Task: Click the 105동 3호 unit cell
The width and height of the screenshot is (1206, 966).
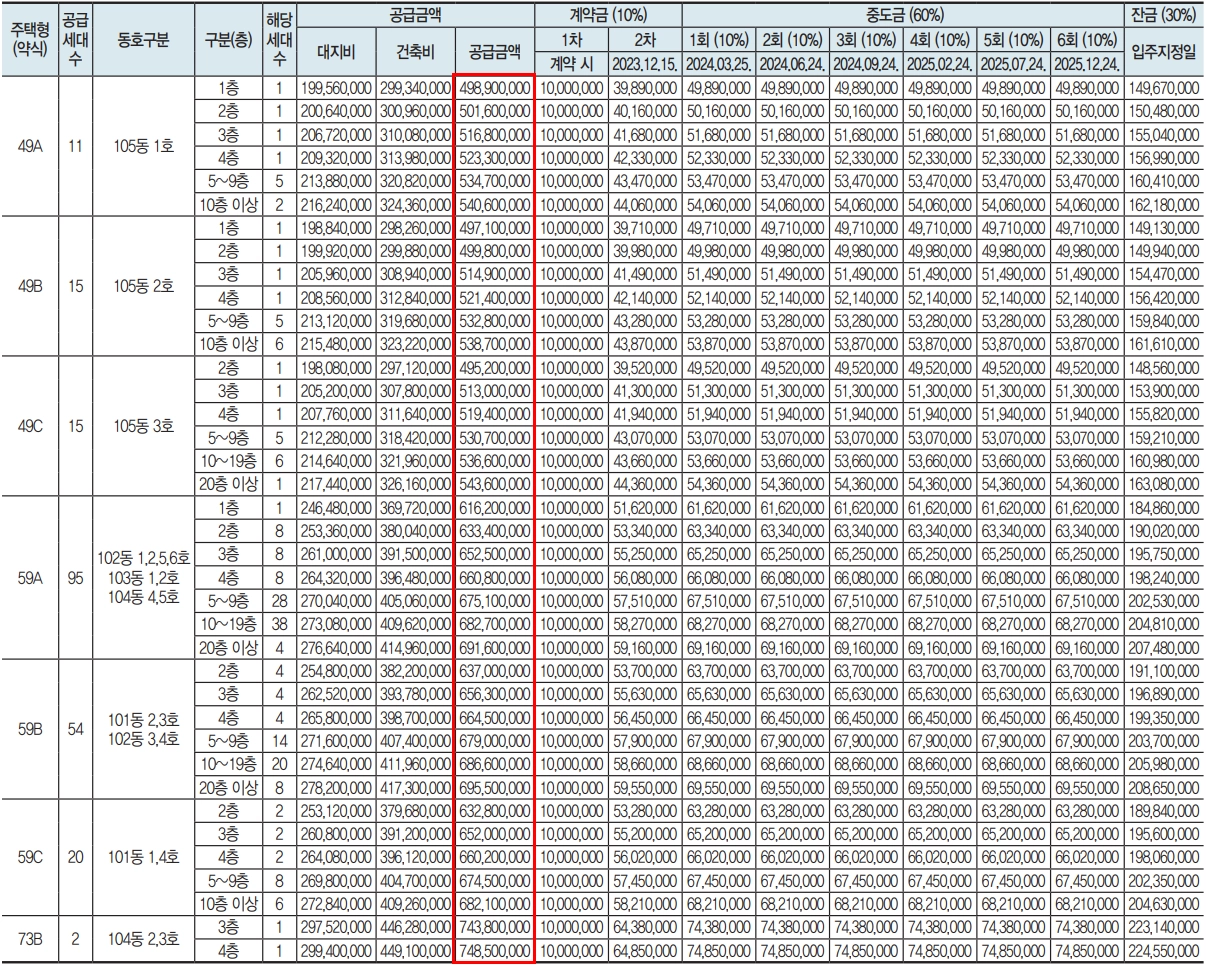Action: click(145, 427)
